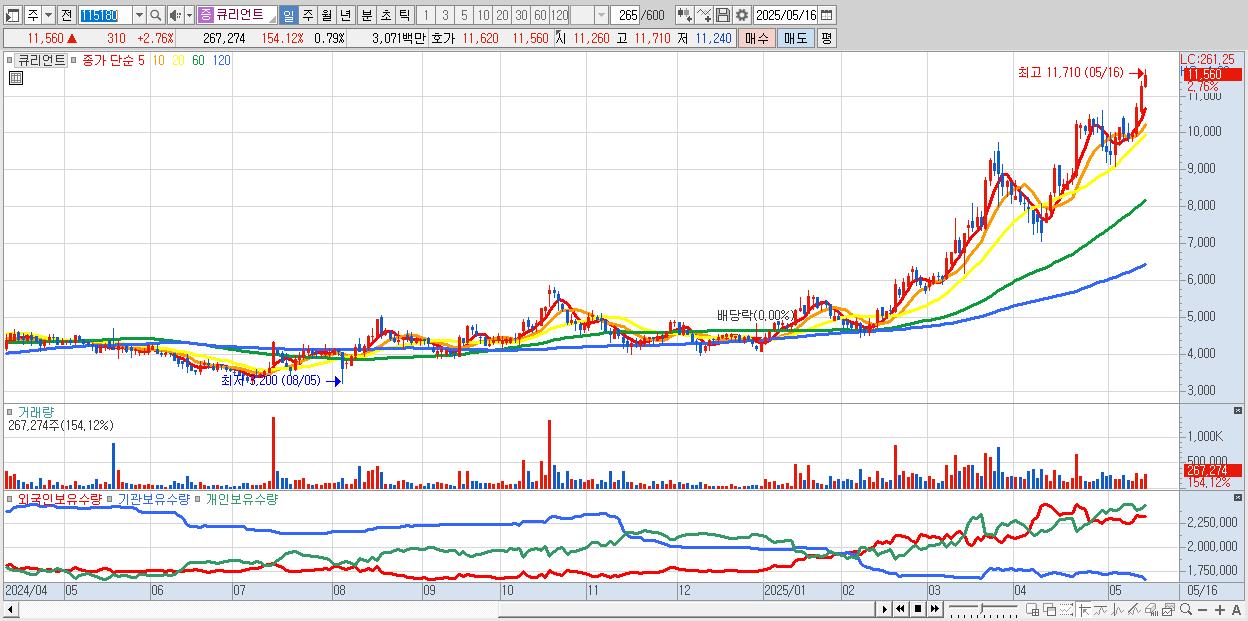Open the 주 market type dropdown arrow

click(x=48, y=15)
